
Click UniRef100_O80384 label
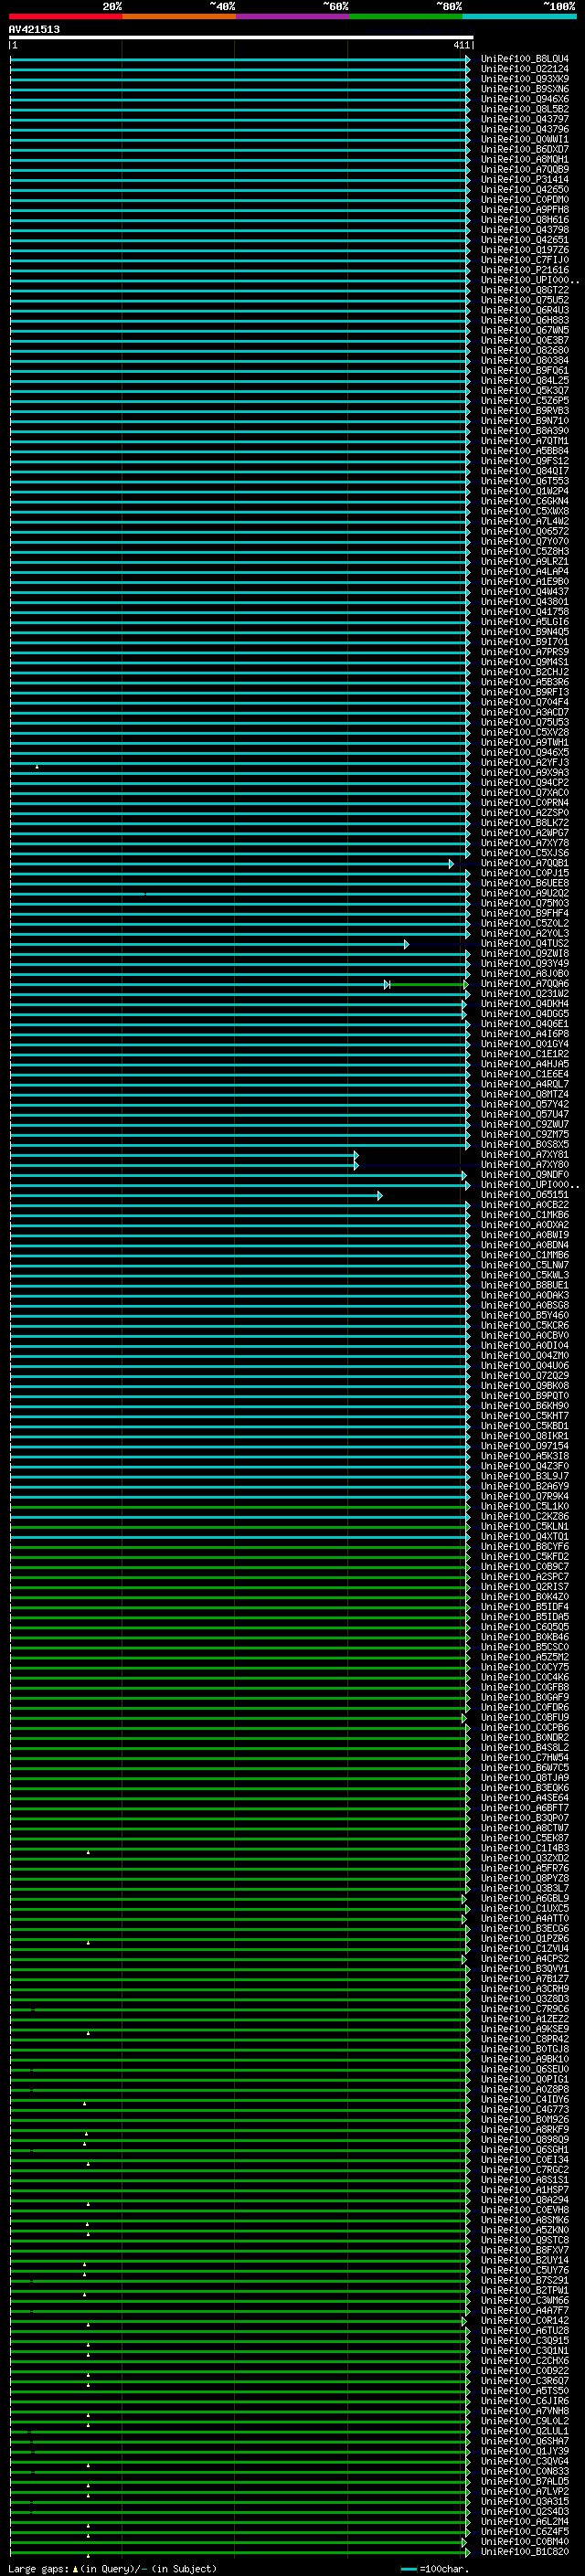tap(524, 360)
